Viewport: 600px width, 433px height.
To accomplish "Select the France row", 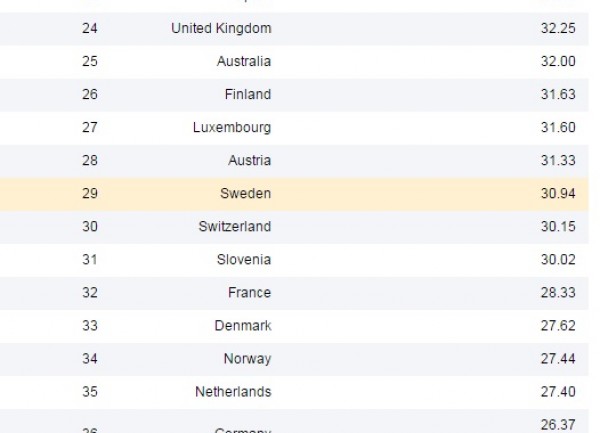I will [294, 293].
